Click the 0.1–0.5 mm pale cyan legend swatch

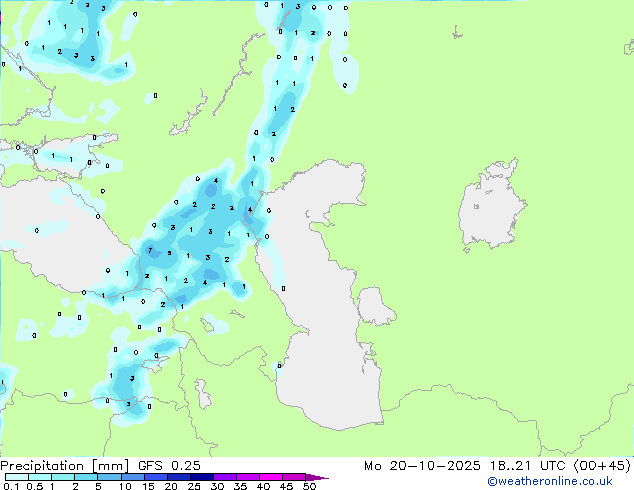pyautogui.click(x=17, y=477)
